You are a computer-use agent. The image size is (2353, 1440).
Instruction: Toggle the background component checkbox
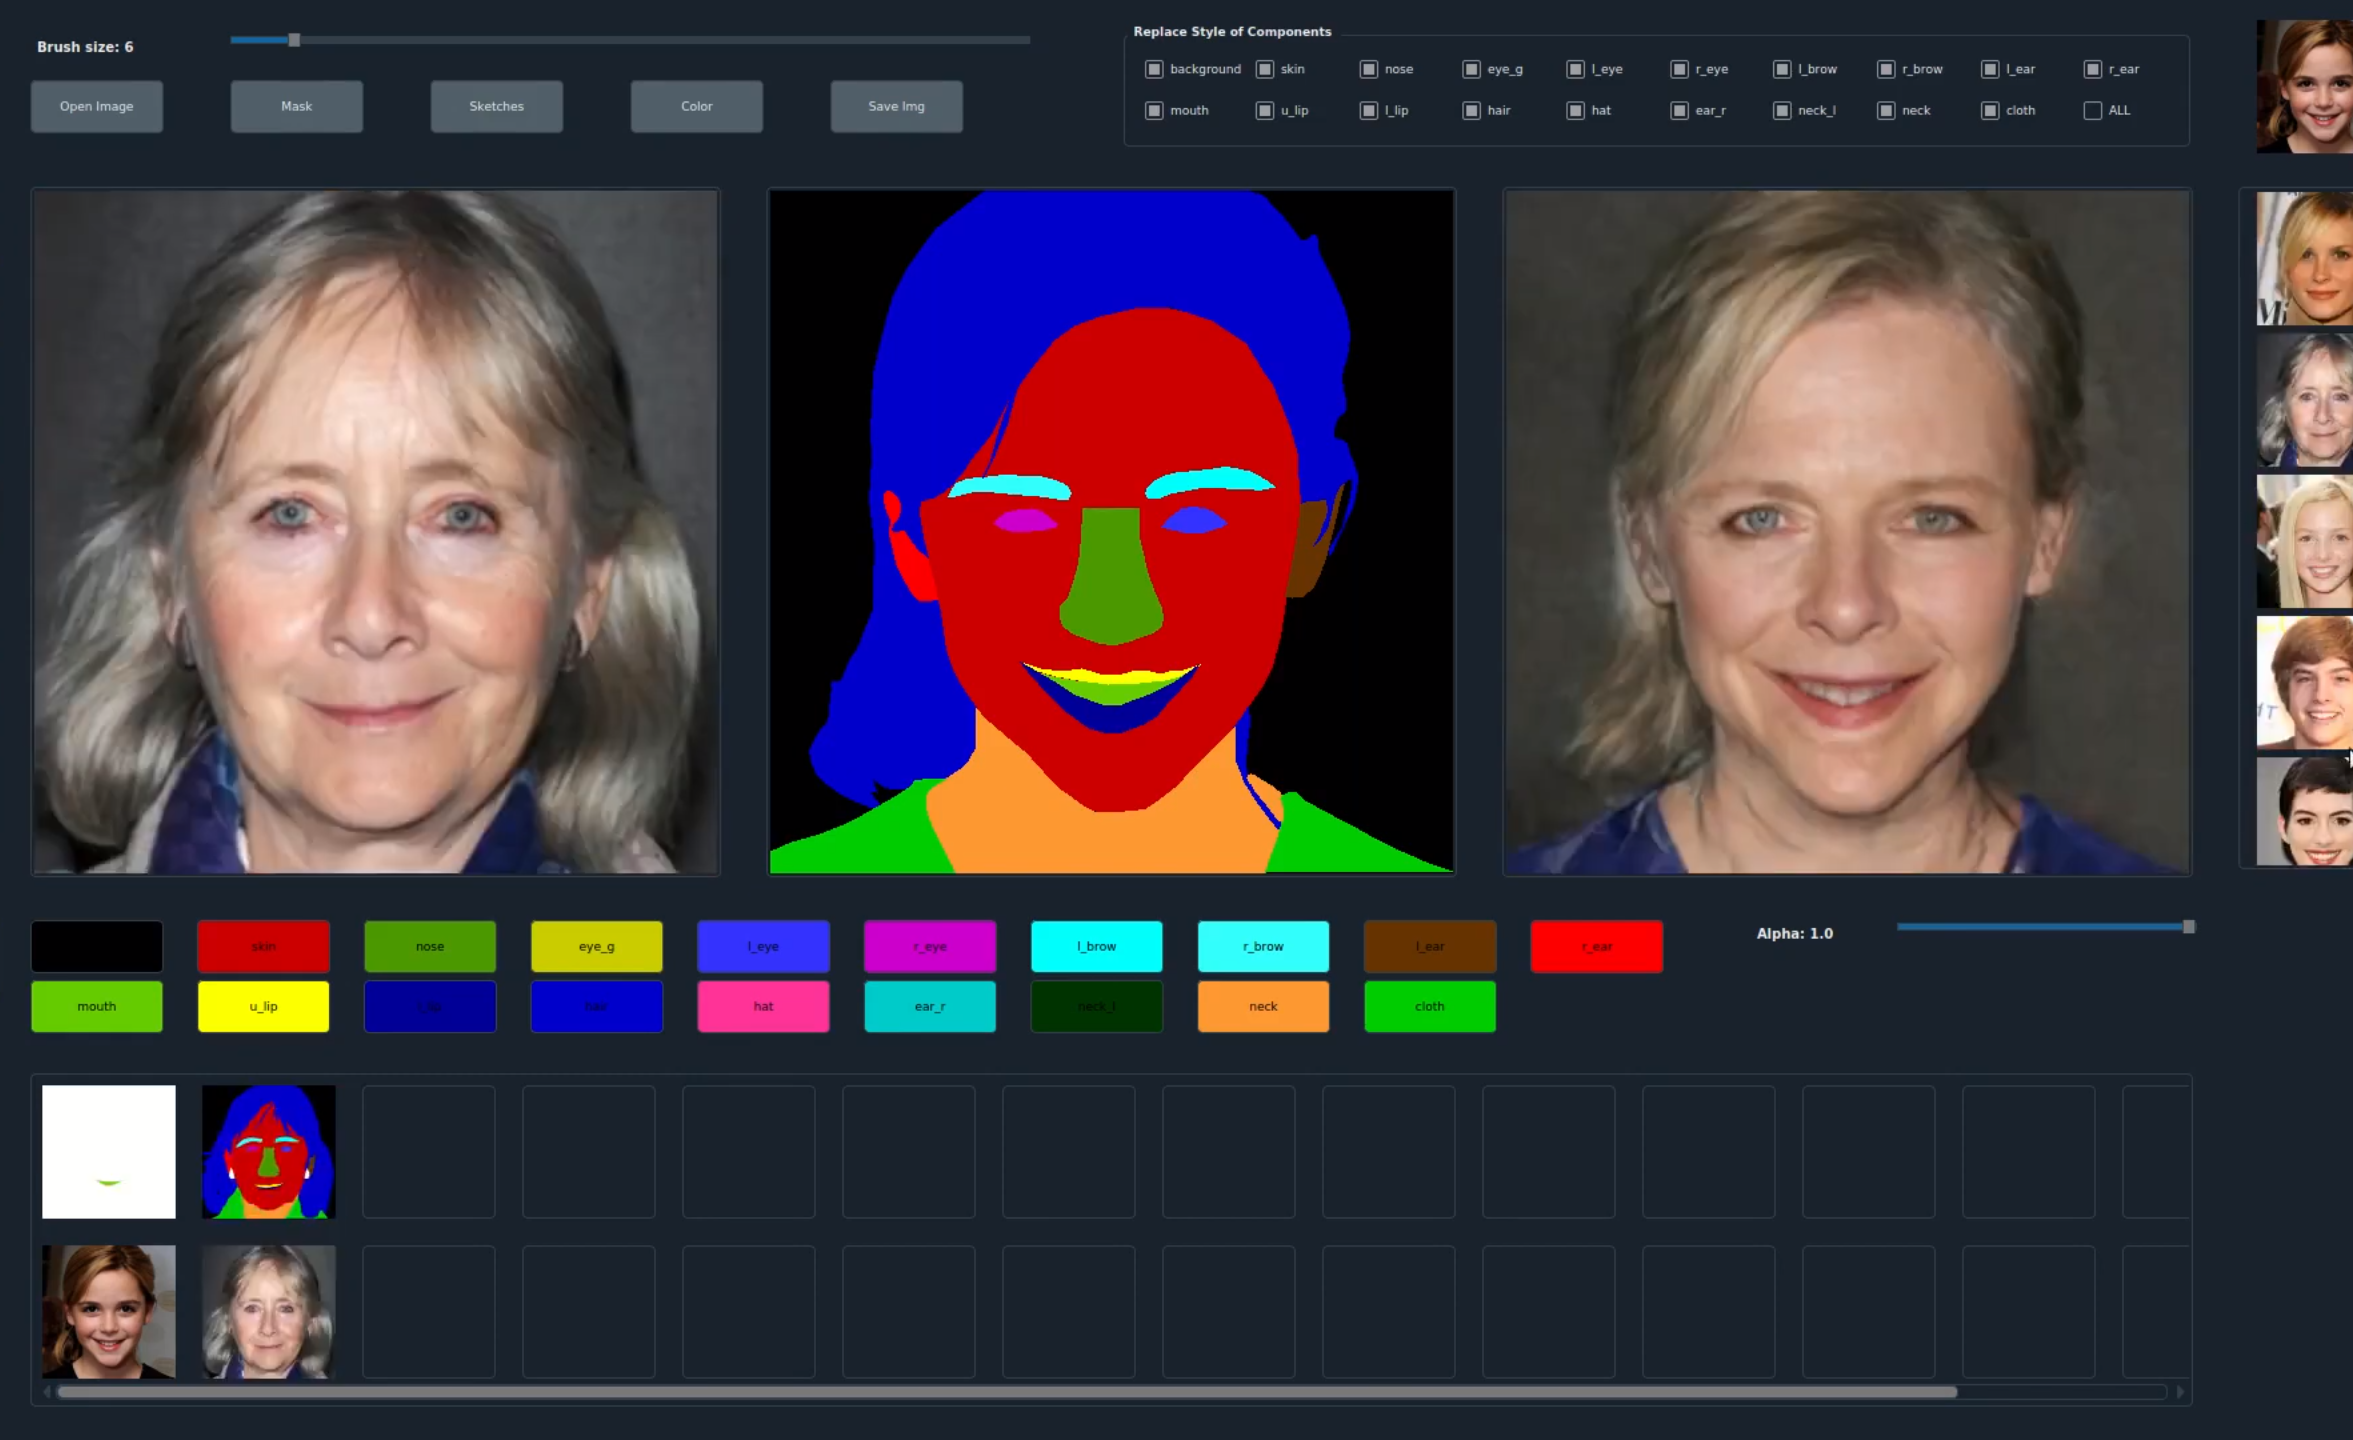click(1154, 69)
